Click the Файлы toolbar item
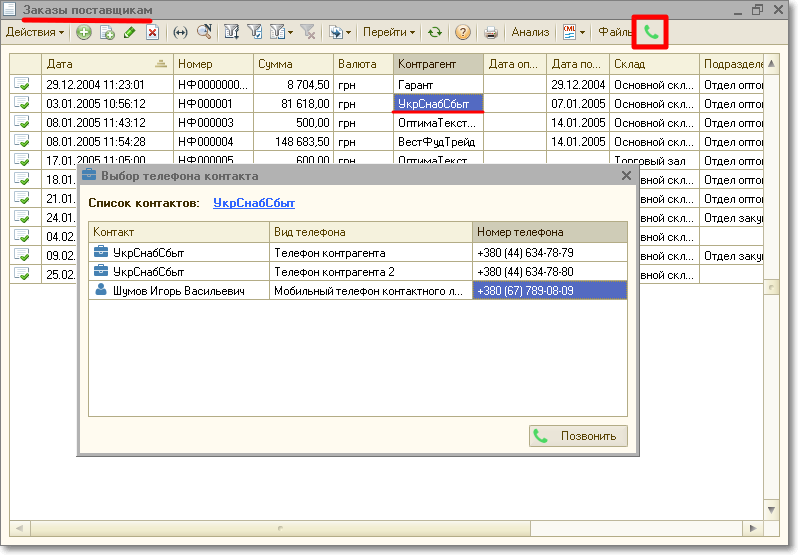Screen dimensions: 798x555 [614, 32]
